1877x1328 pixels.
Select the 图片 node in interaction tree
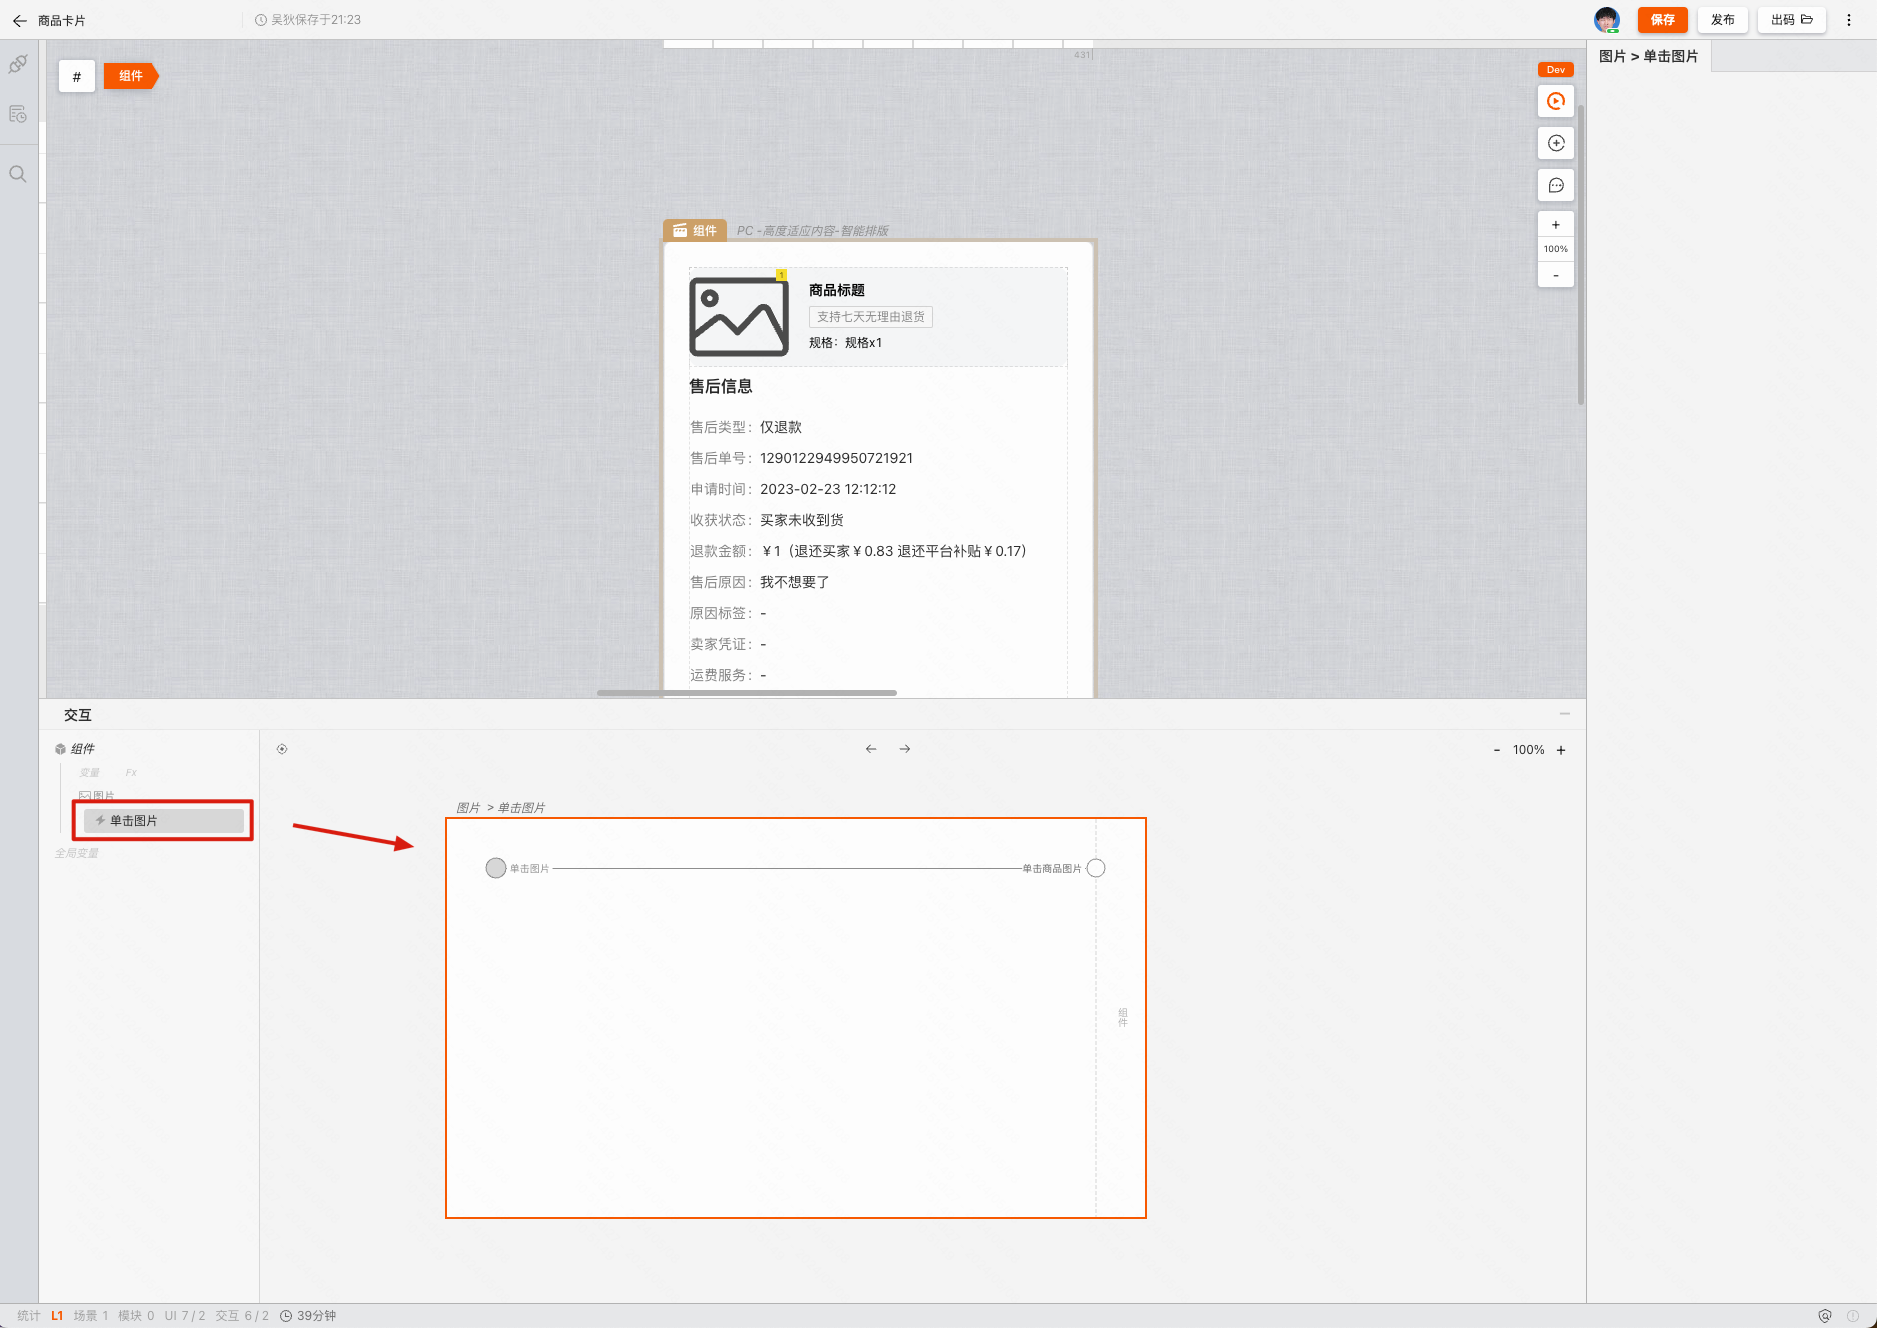(x=97, y=796)
